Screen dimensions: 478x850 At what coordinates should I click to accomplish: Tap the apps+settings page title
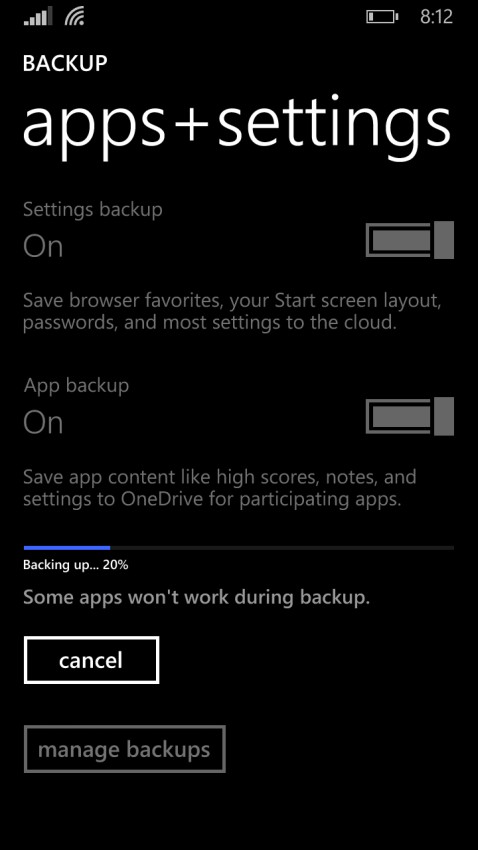tap(237, 126)
